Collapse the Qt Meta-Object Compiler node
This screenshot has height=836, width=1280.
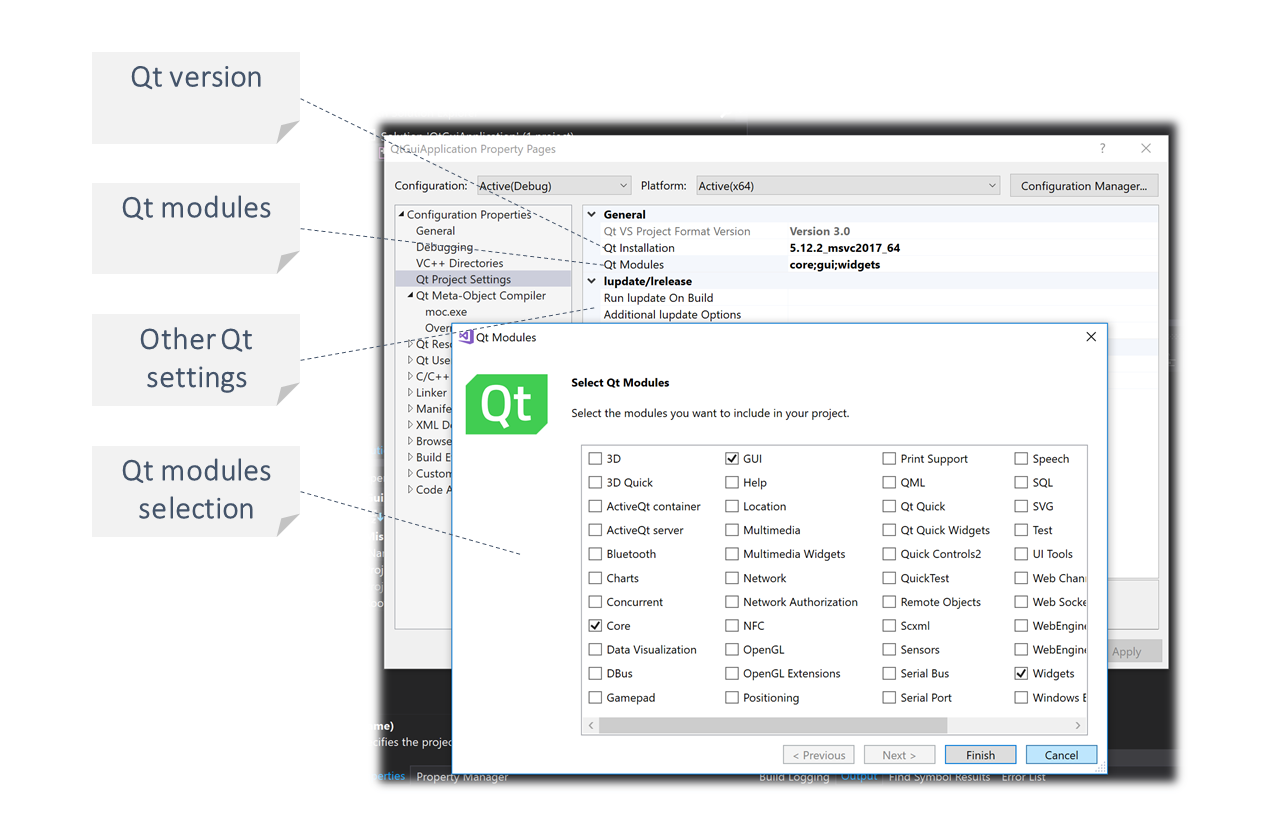pyautogui.click(x=410, y=296)
